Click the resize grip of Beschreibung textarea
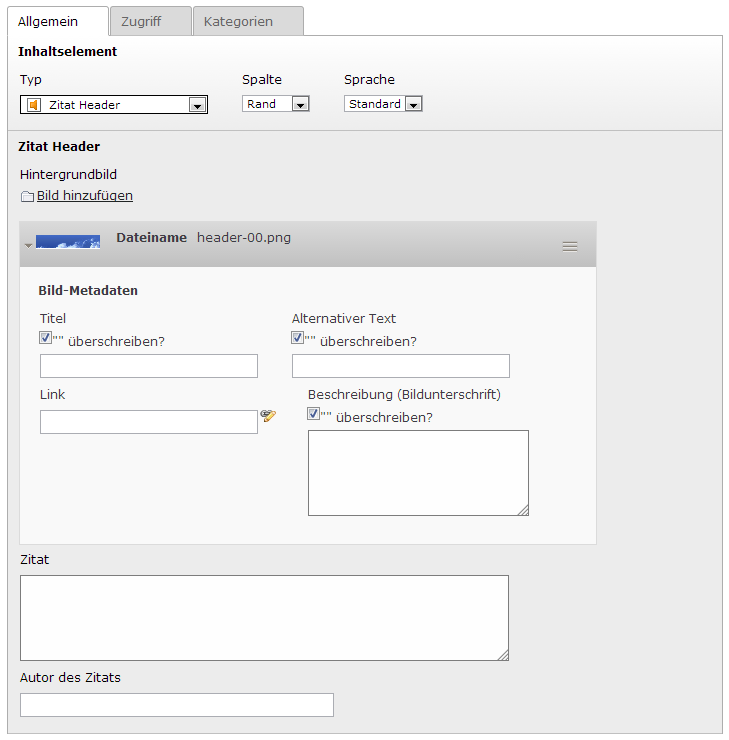This screenshot has width=729, height=740. 522,510
